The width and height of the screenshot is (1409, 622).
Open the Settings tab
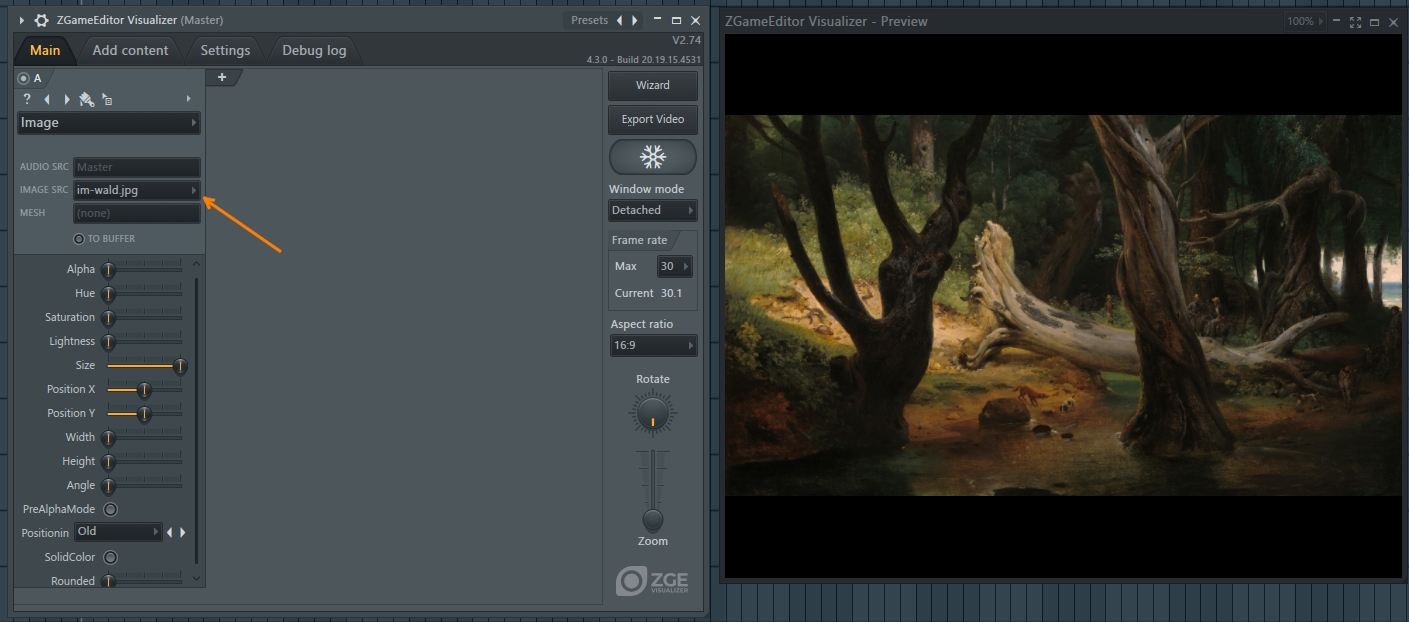[225, 50]
